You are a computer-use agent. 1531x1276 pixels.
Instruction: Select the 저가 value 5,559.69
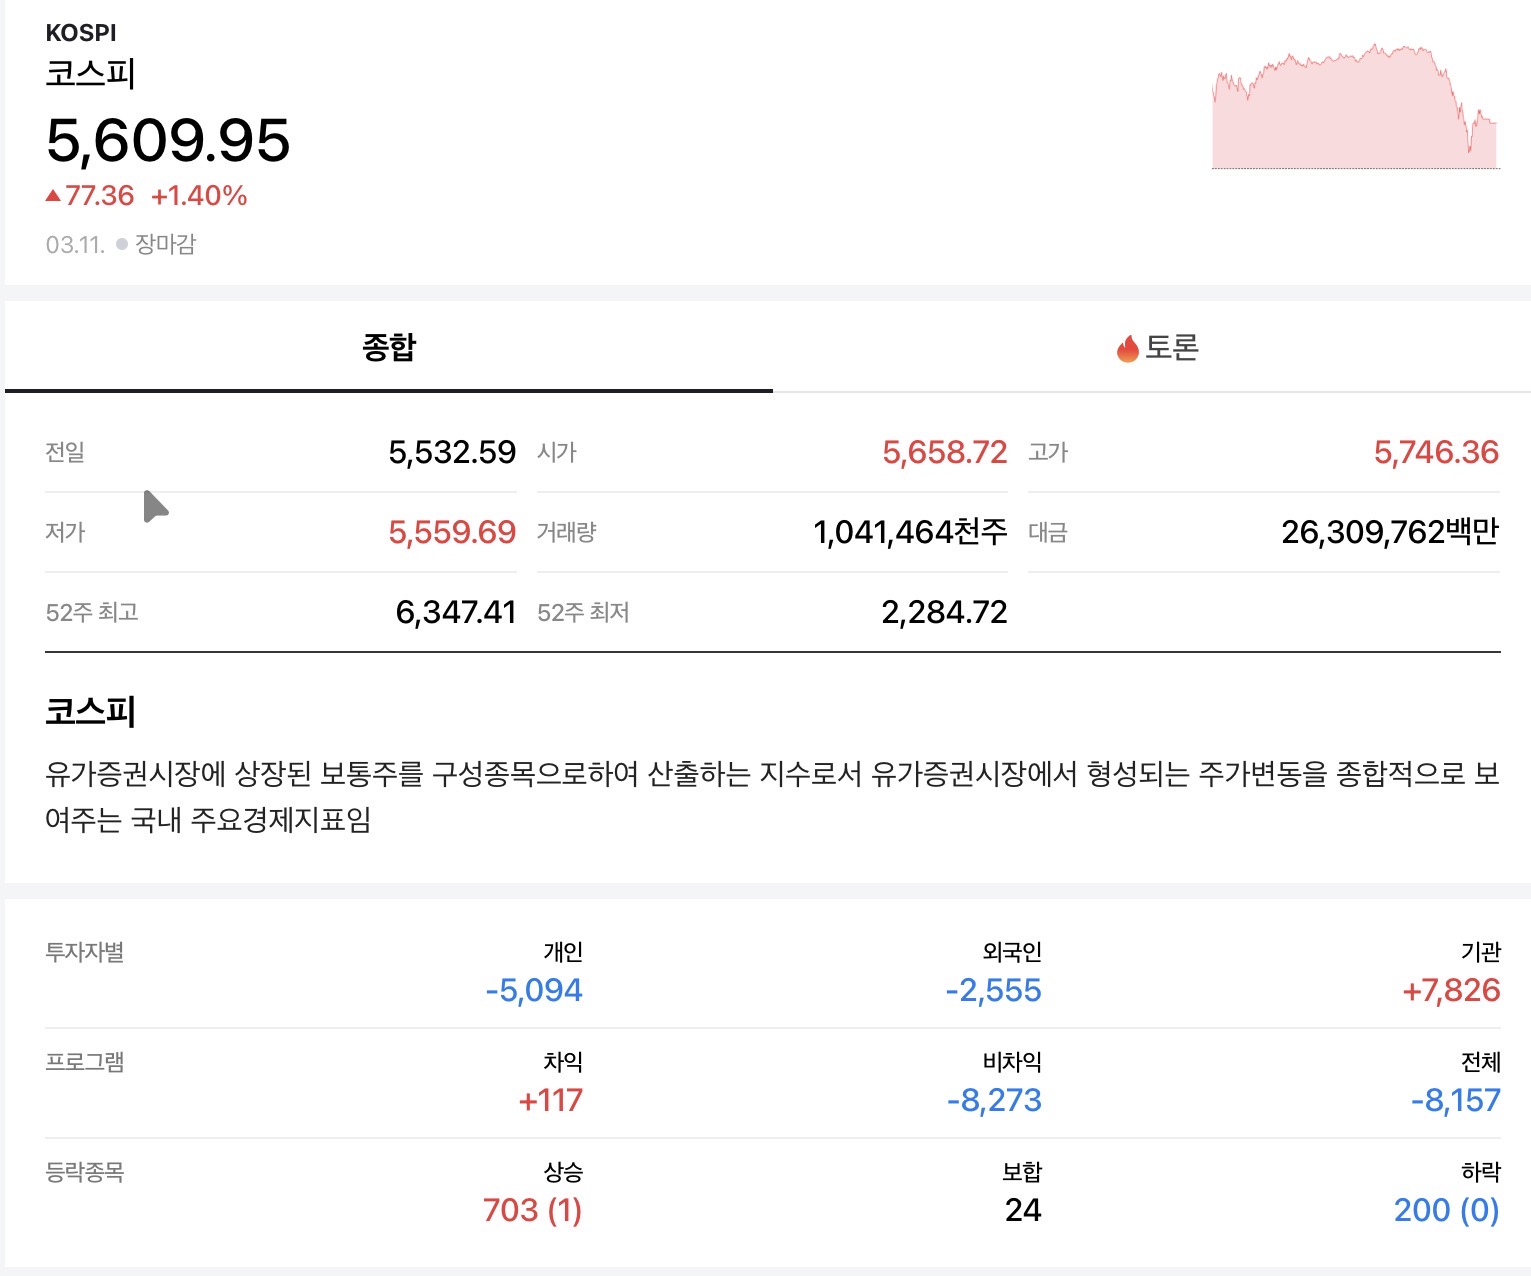click(x=452, y=532)
